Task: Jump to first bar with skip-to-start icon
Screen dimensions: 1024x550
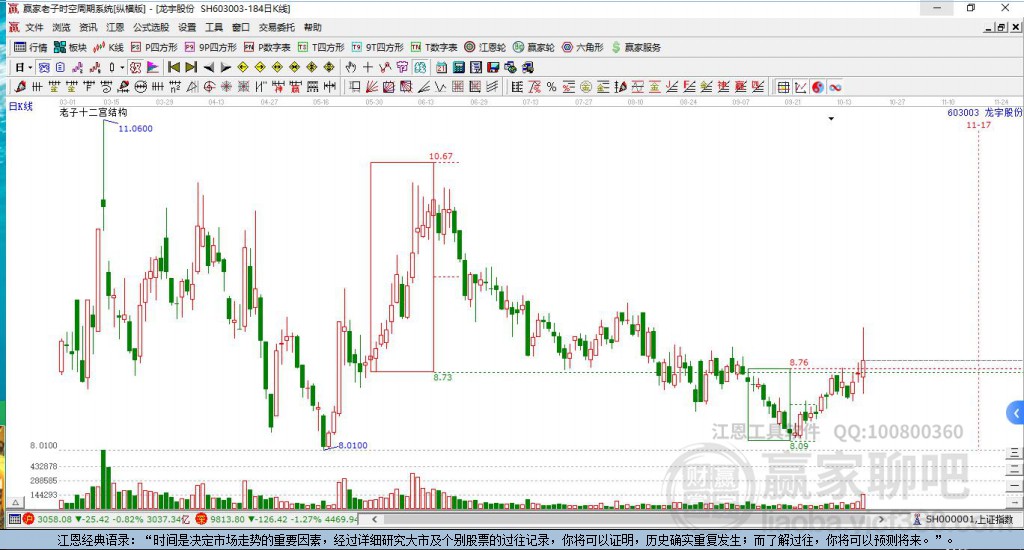Action: (x=174, y=67)
